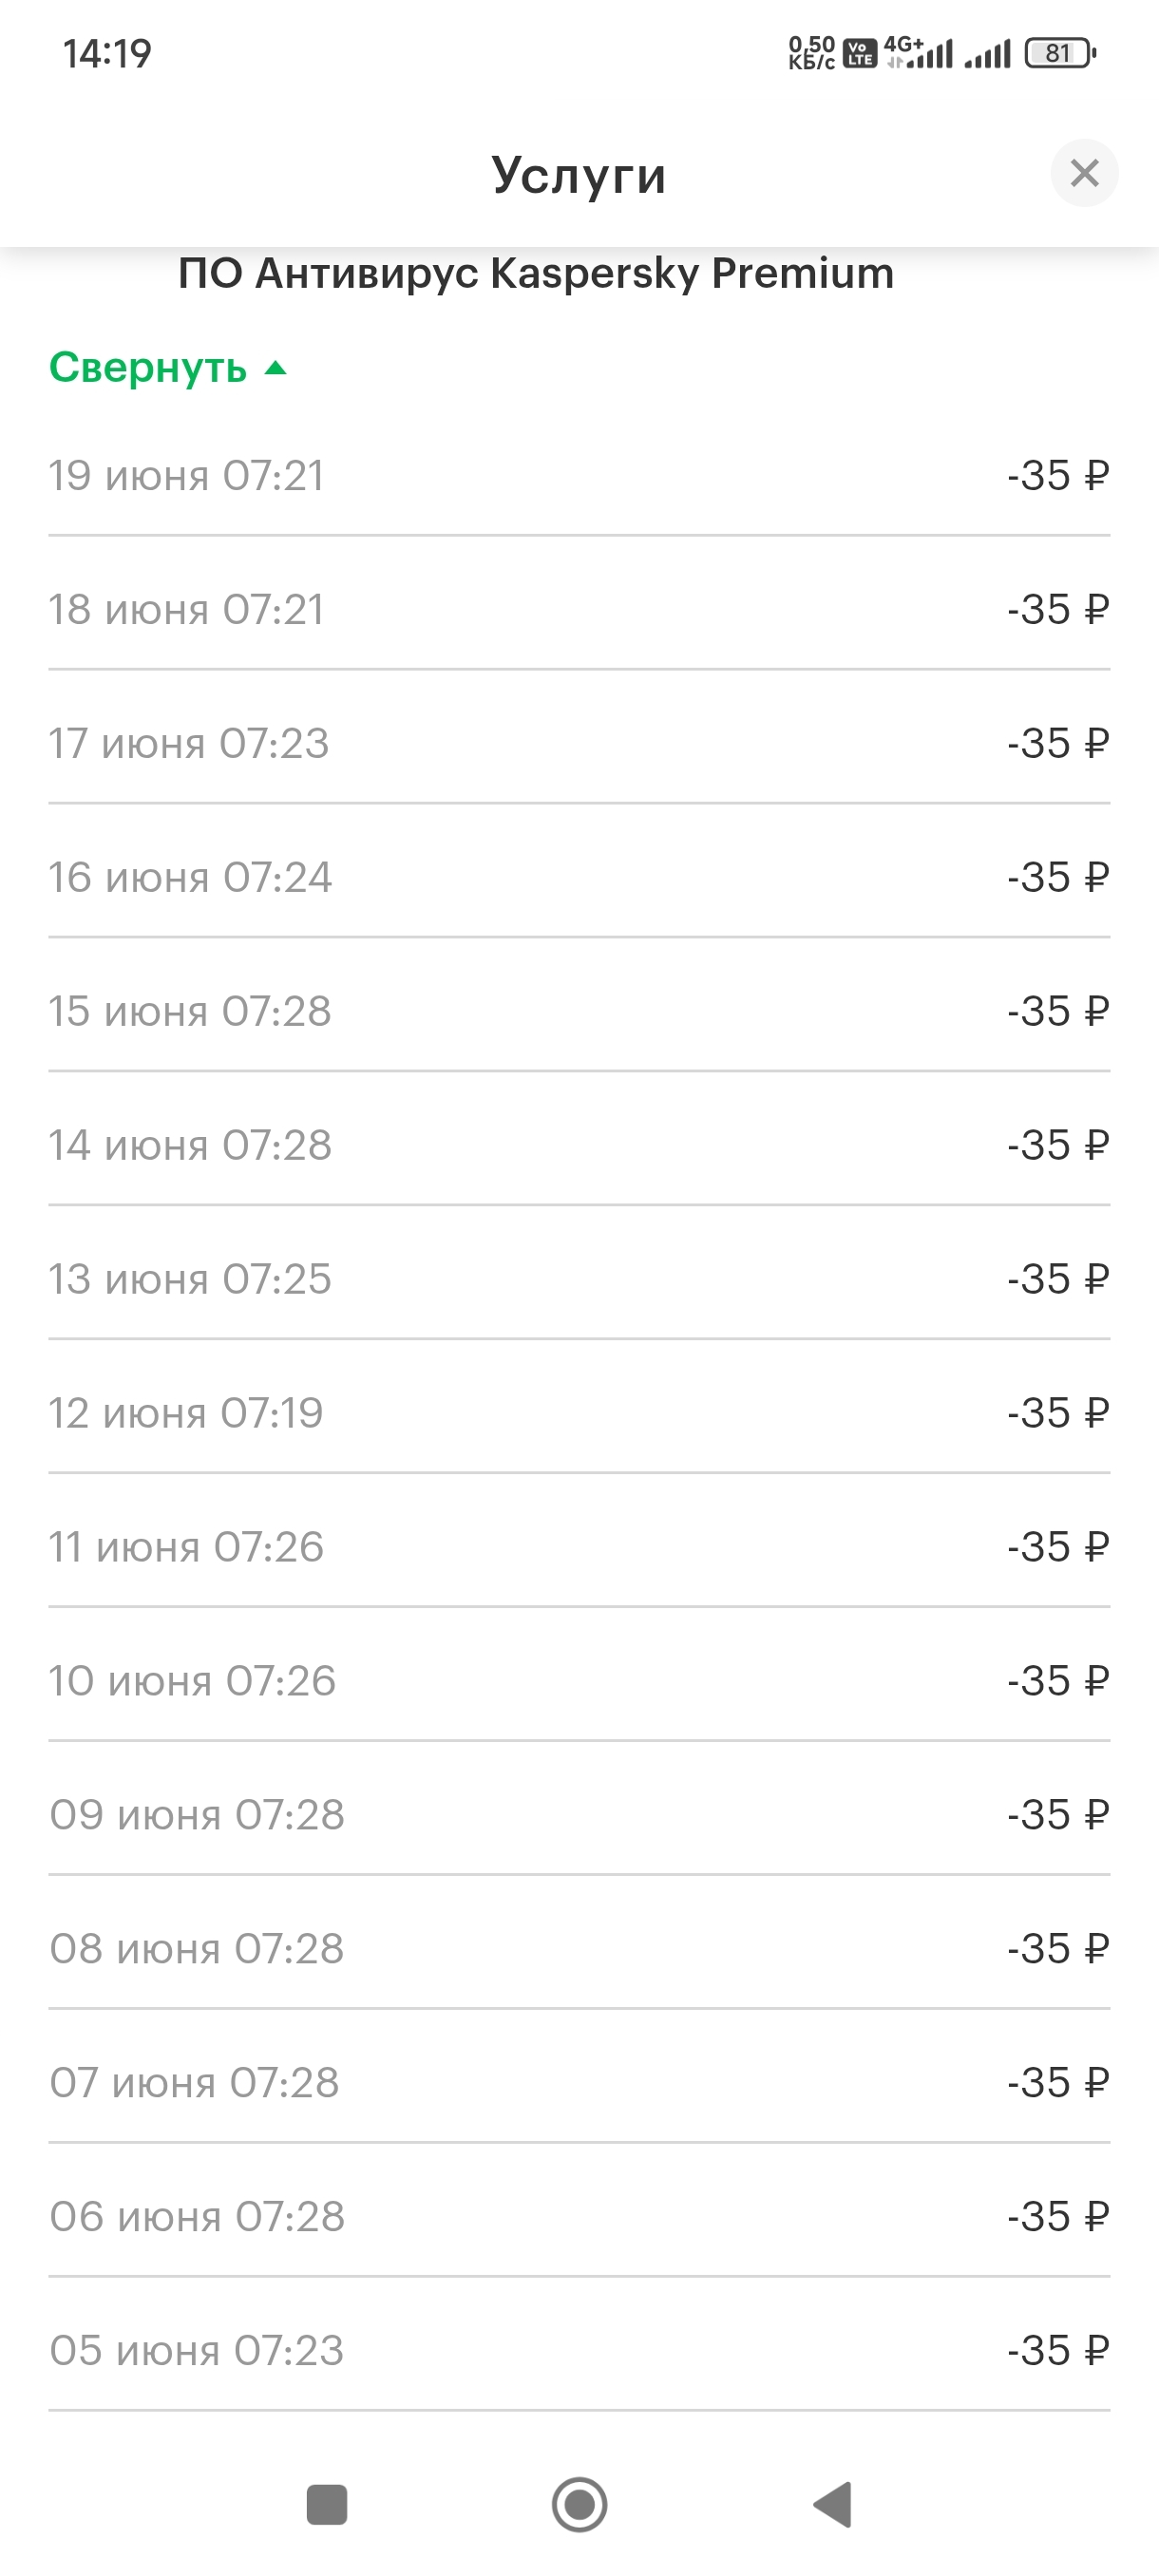1159x2576 pixels.
Task: Tap the VoLTE status icon
Action: (x=860, y=53)
